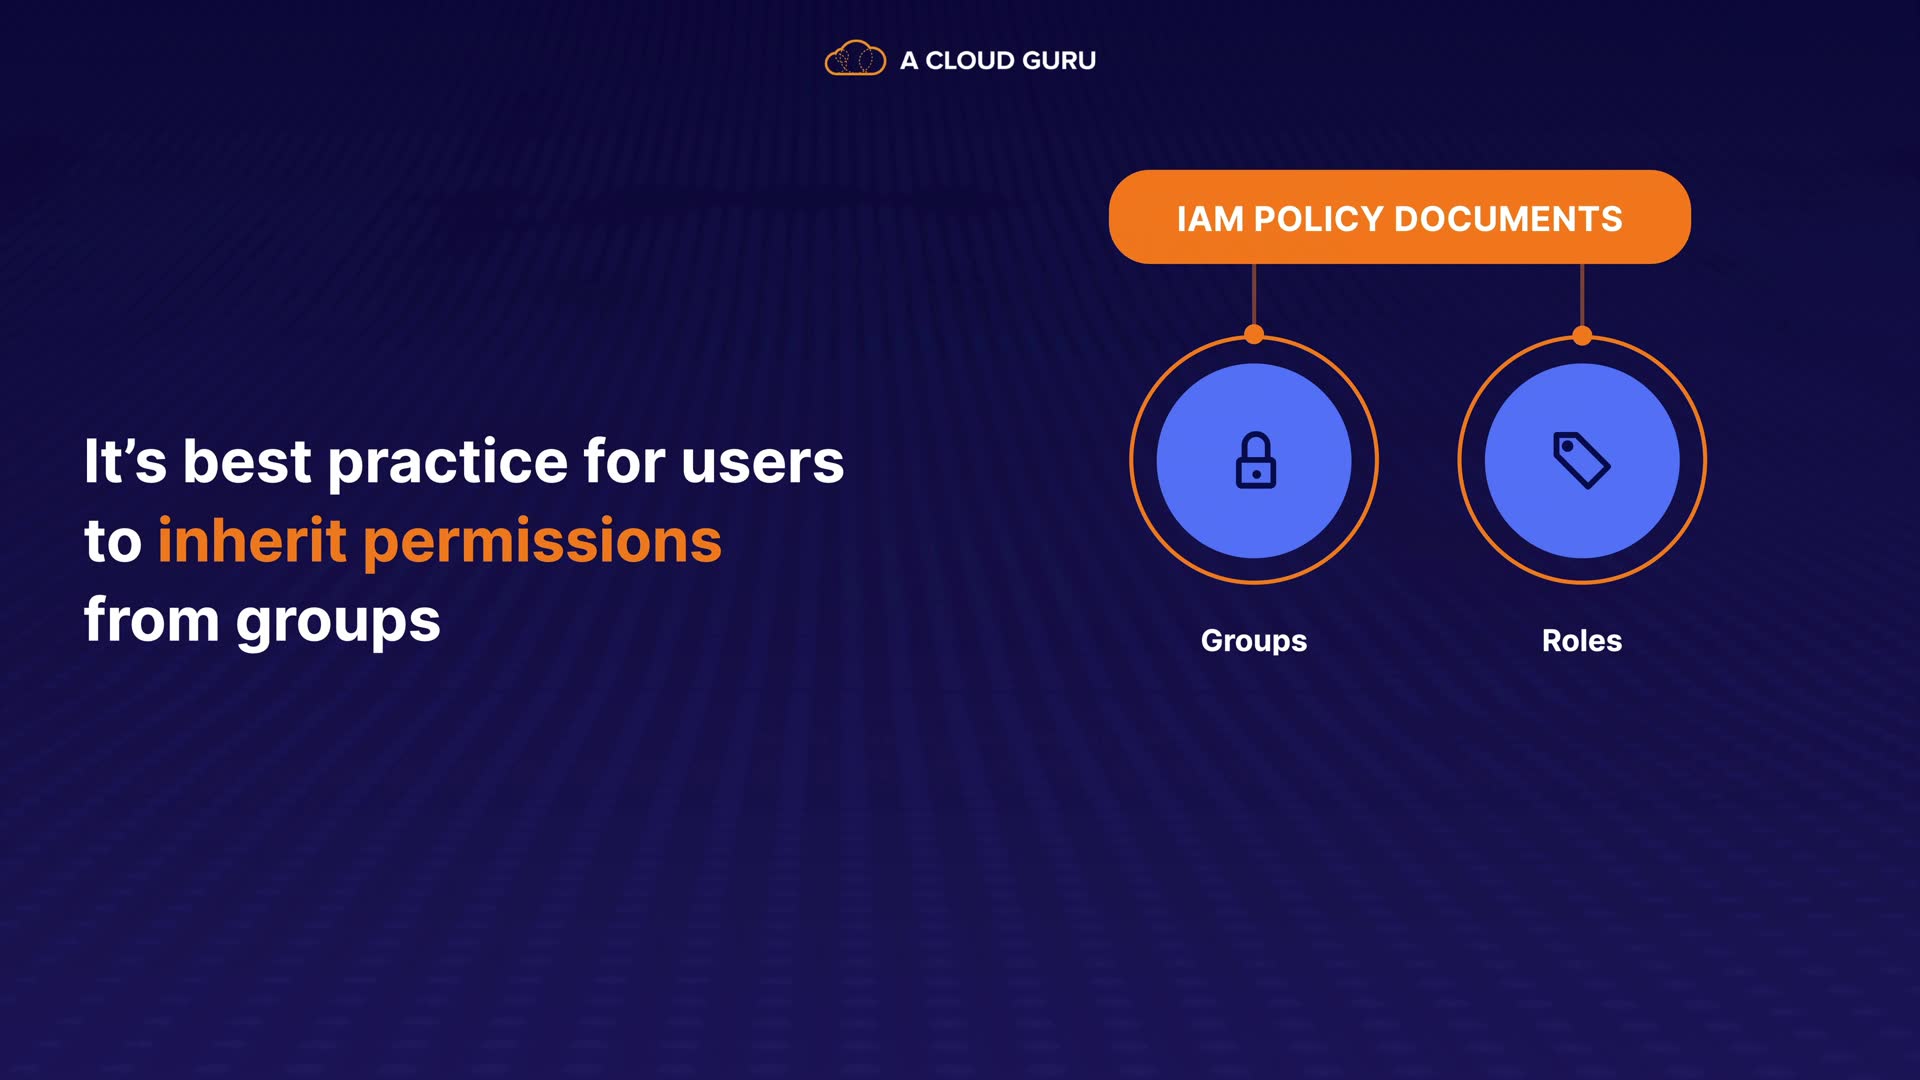Screen dimensions: 1920x1080
Task: Click the "A CLOUD GURU" brand text
Action: click(x=997, y=61)
